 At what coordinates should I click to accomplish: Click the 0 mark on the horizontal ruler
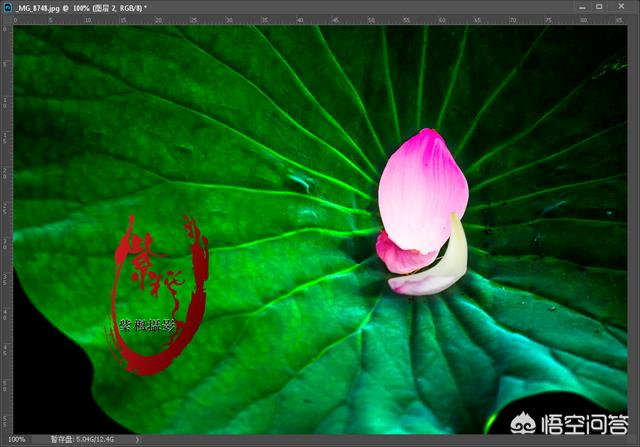(x=17, y=20)
